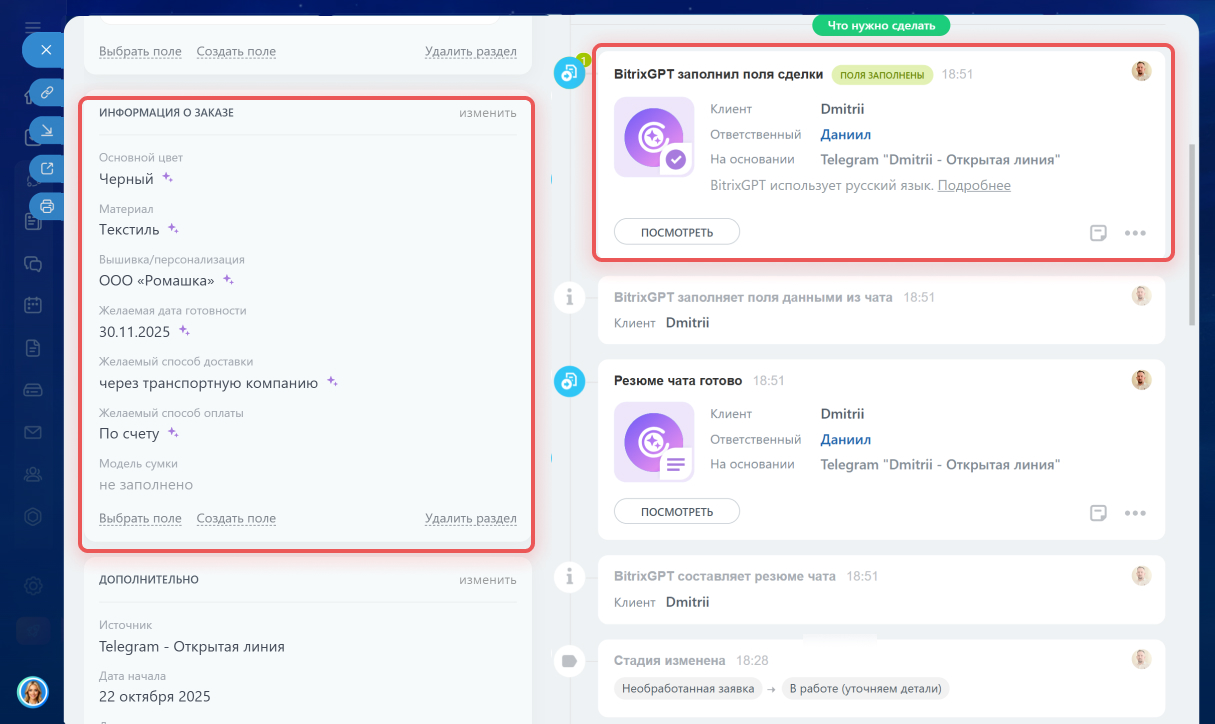Open three-dots menu on fields-filled card
The height and width of the screenshot is (724, 1215).
click(x=1134, y=233)
